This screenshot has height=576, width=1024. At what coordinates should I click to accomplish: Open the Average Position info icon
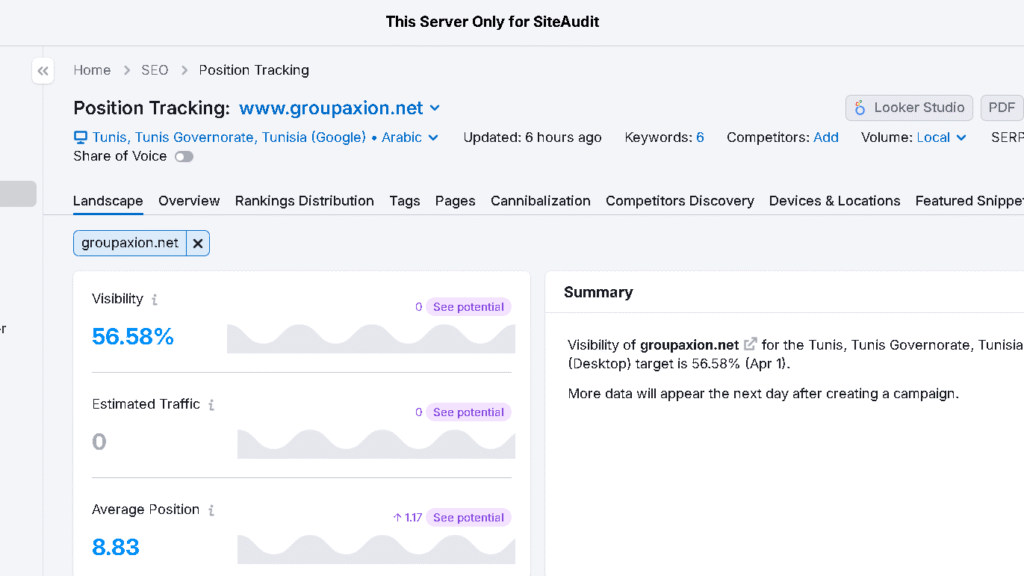click(x=210, y=510)
